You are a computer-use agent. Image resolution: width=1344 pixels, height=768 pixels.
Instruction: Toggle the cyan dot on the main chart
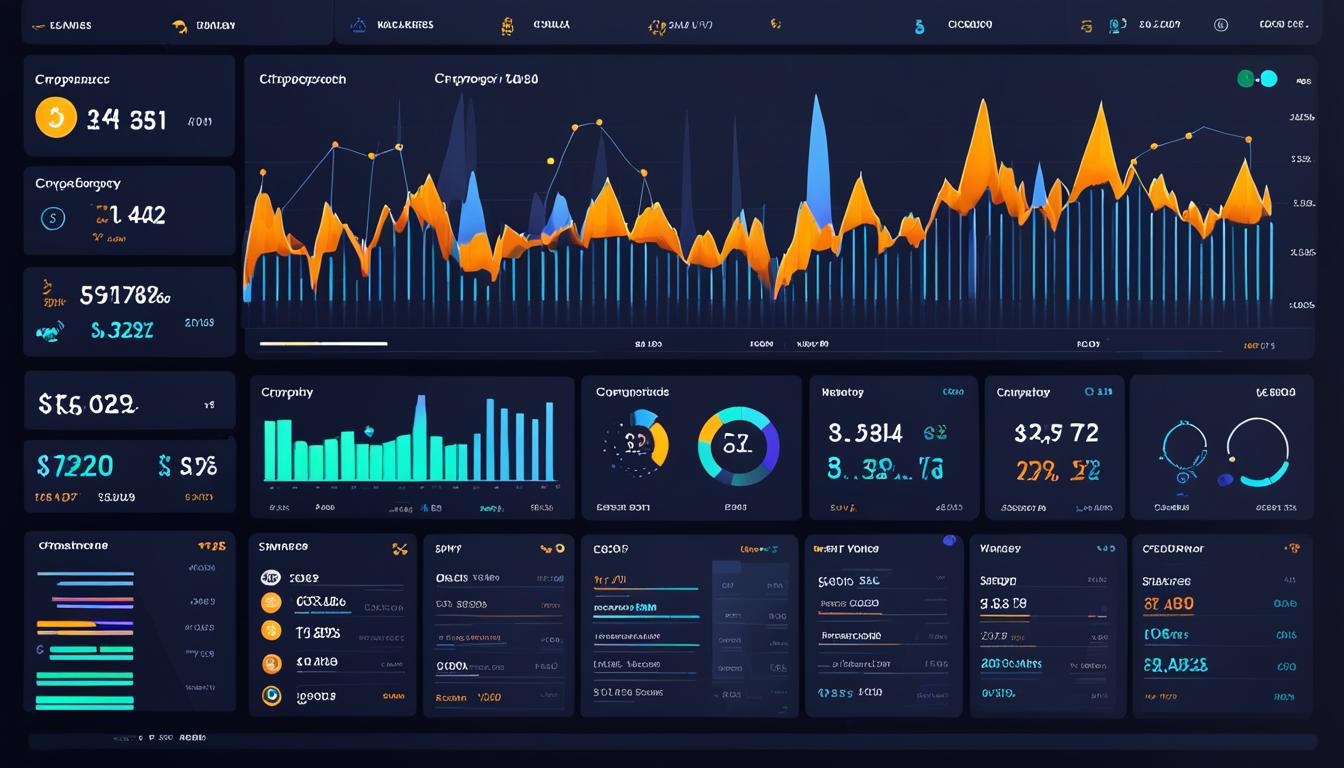coord(1268,79)
